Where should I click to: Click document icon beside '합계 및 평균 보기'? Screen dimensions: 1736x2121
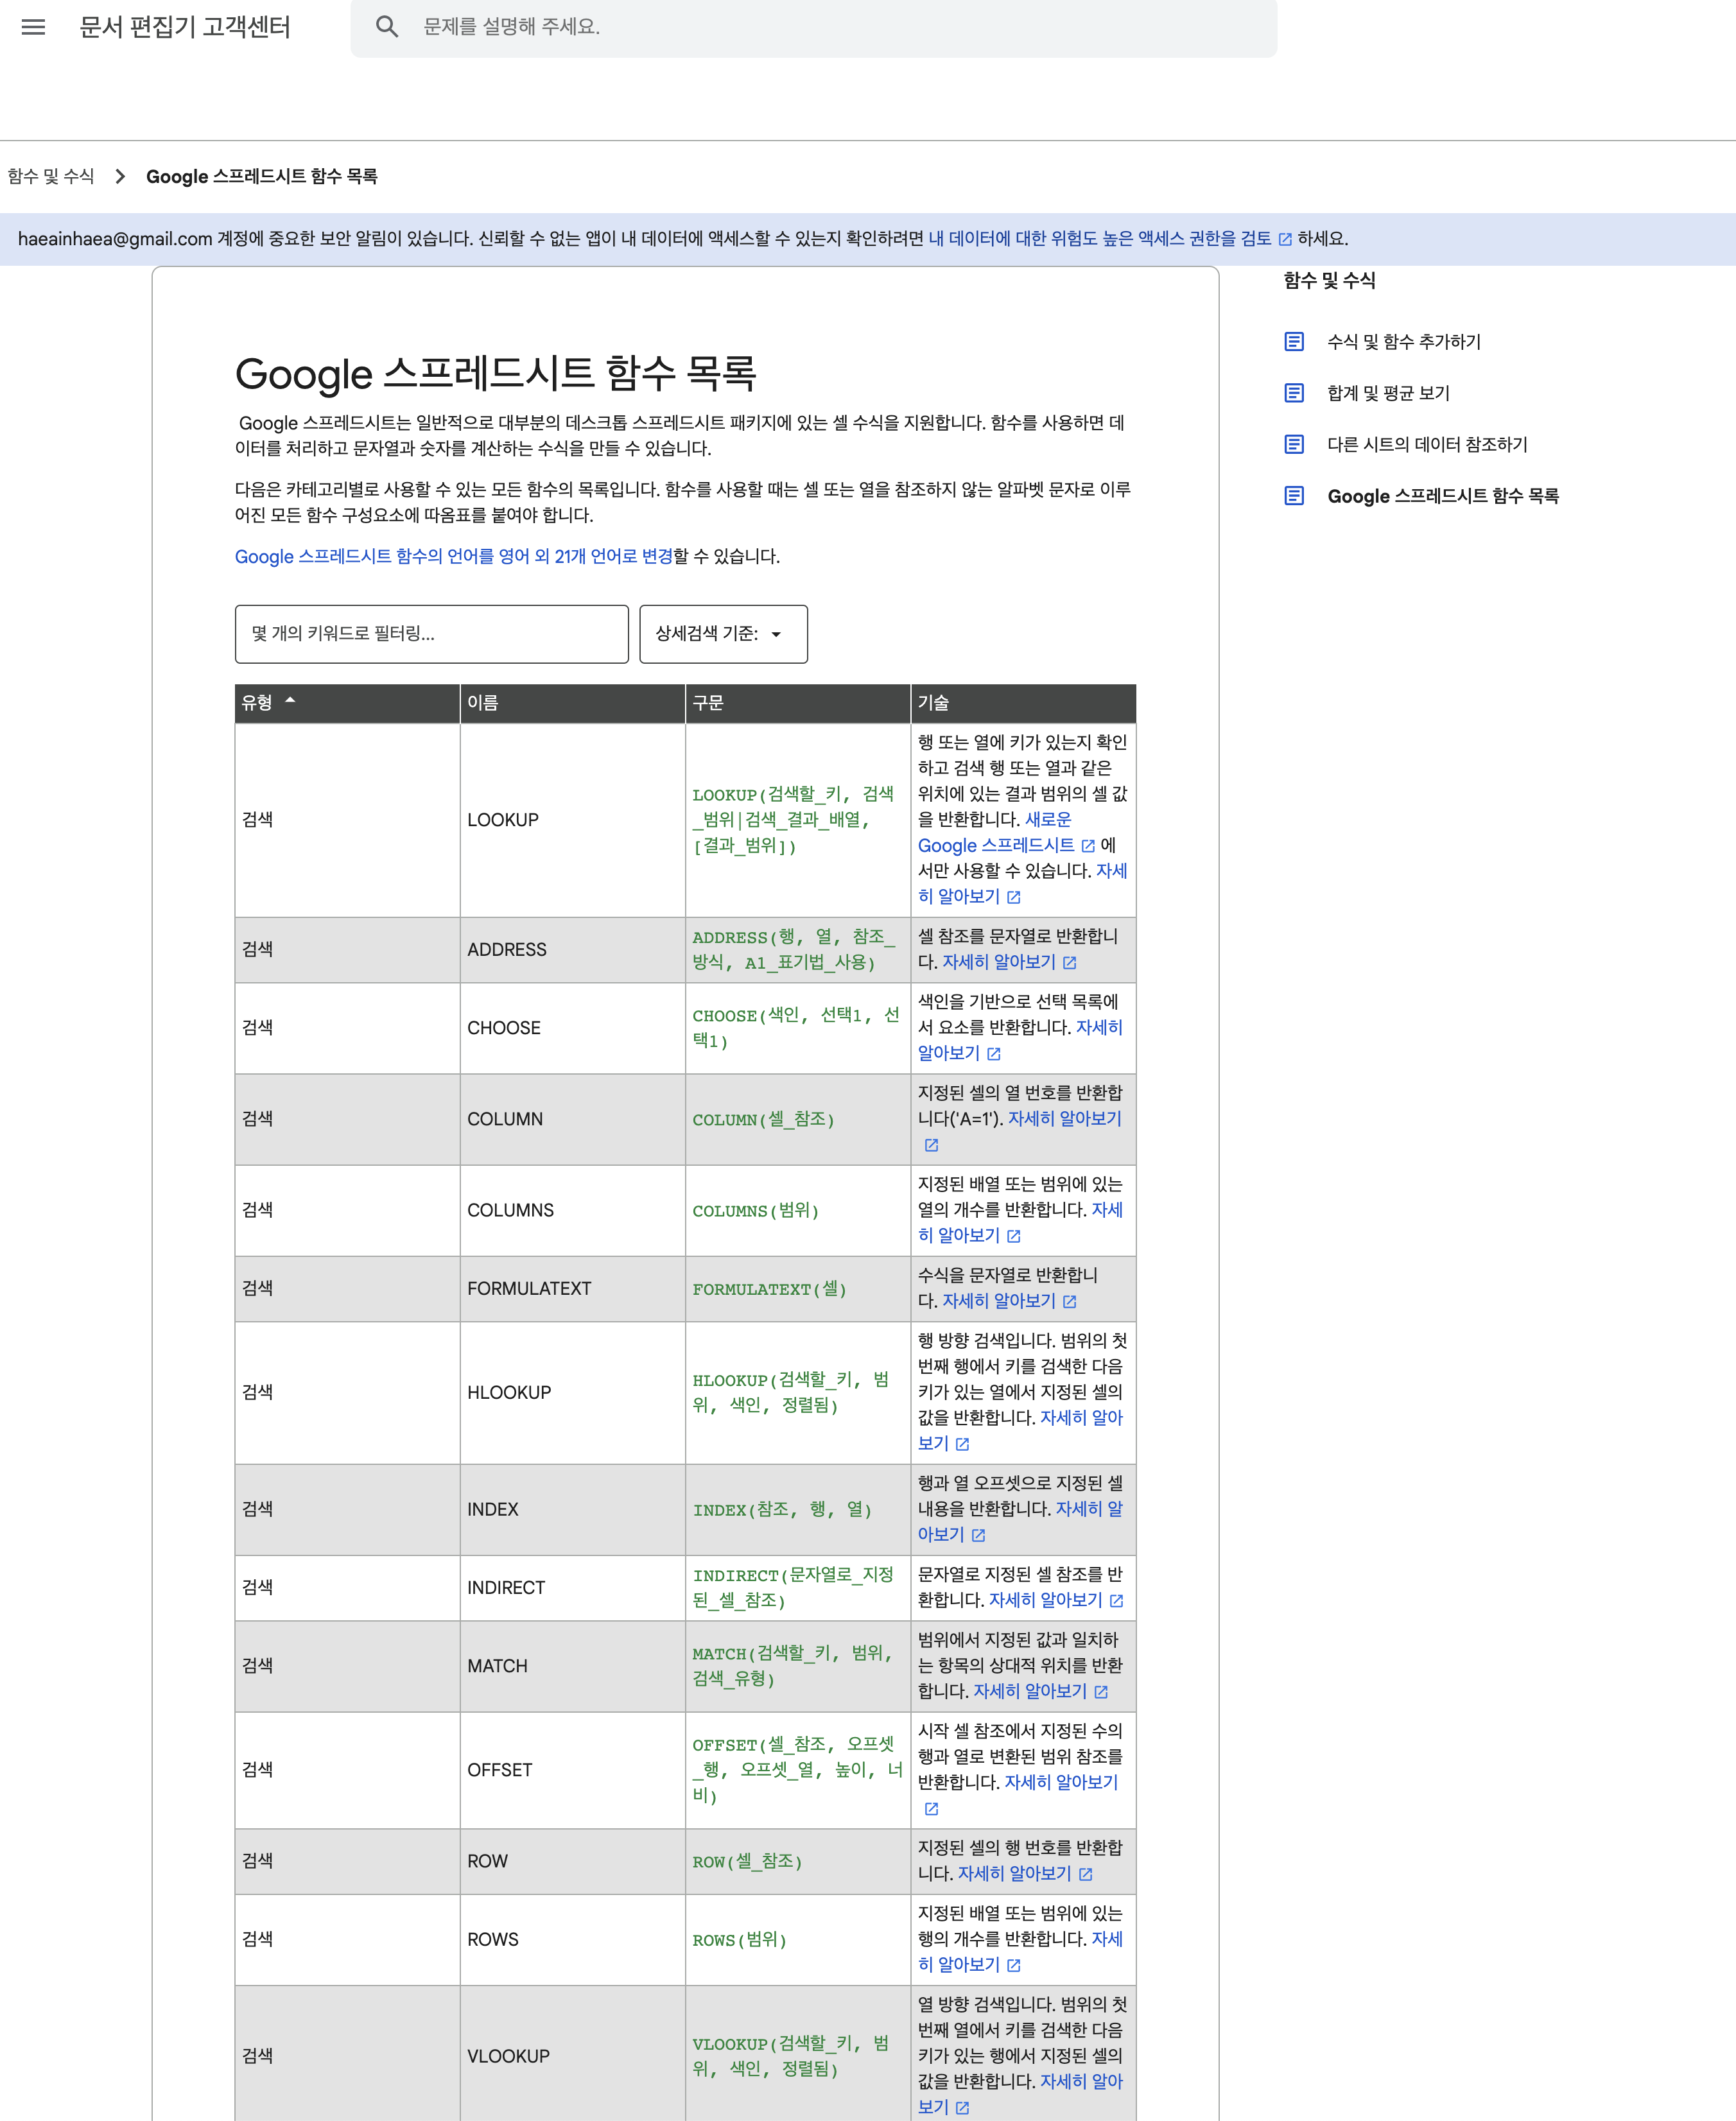[1294, 393]
